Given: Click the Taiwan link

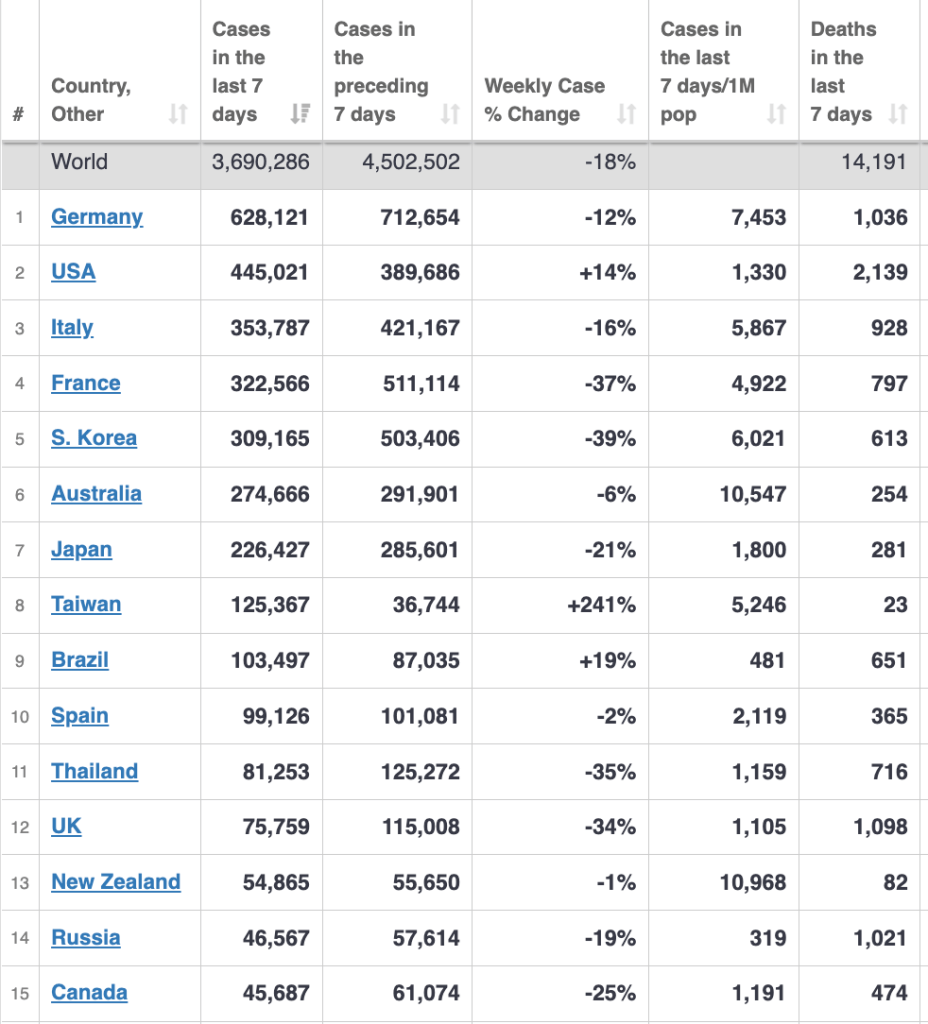Looking at the screenshot, I should pyautogui.click(x=86, y=605).
